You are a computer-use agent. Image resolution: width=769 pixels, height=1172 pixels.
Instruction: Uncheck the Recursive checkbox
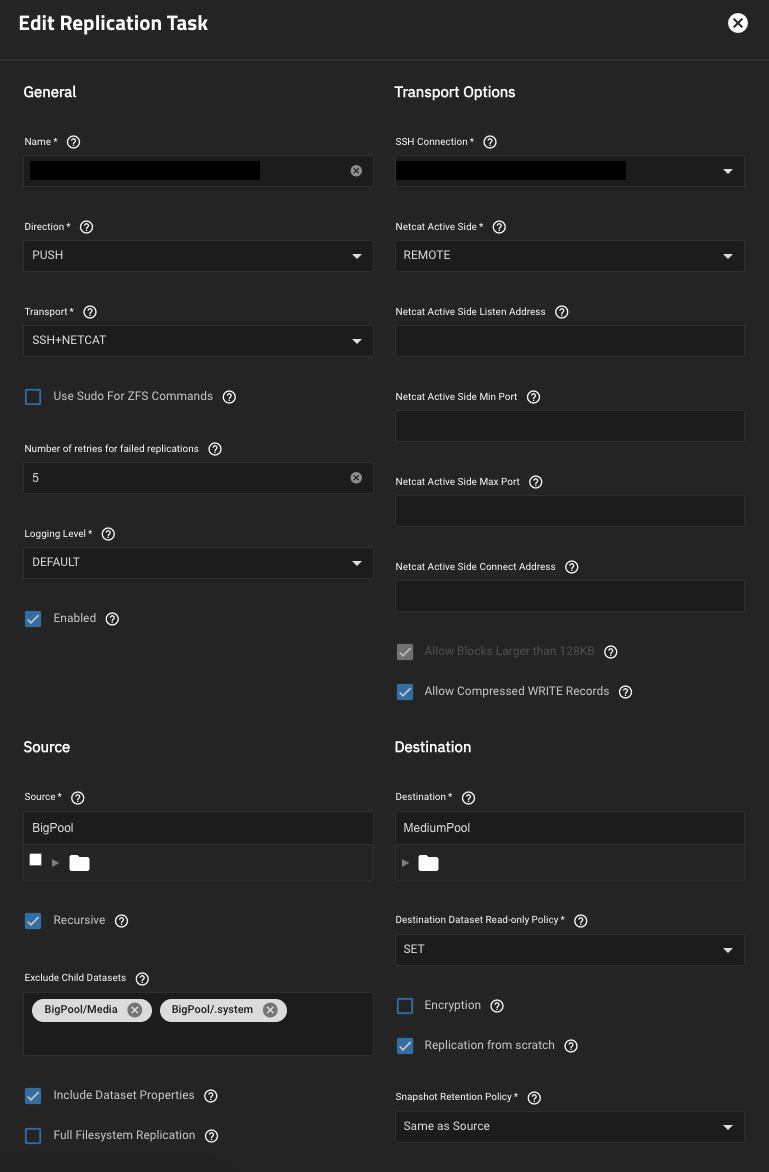(x=33, y=921)
